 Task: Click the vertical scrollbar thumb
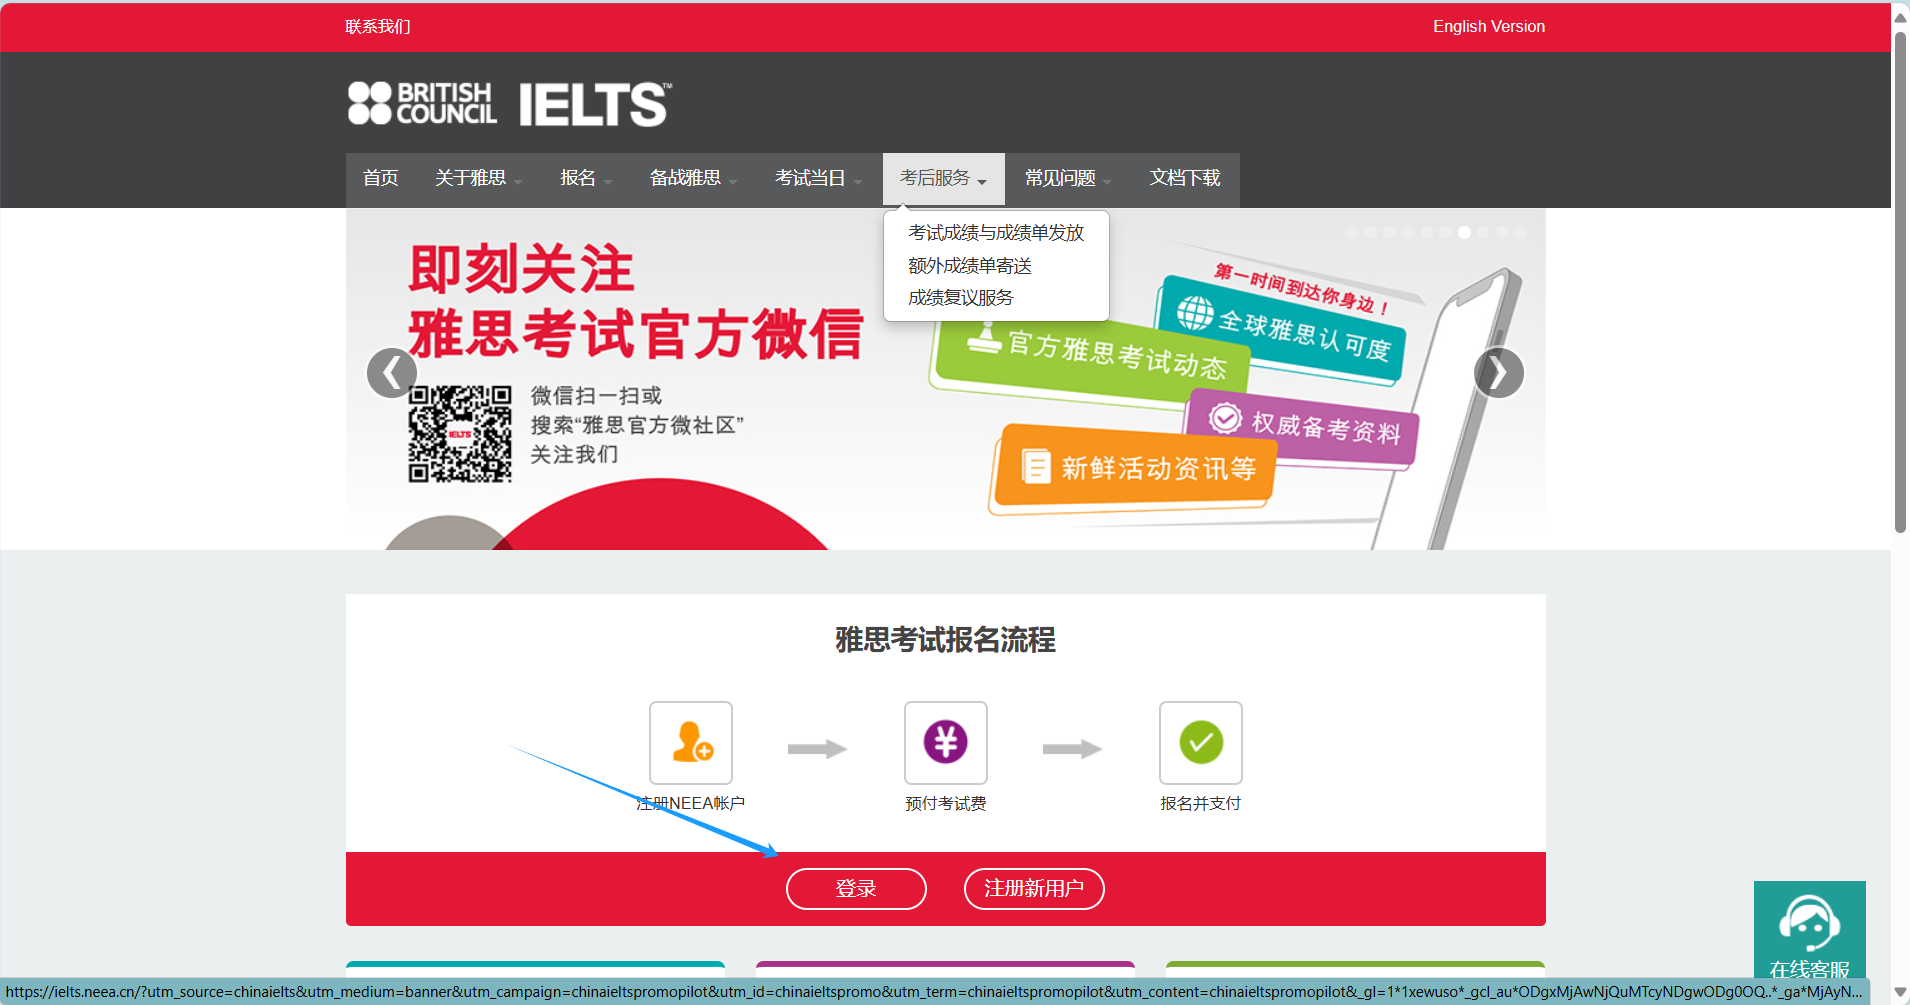tap(1900, 283)
